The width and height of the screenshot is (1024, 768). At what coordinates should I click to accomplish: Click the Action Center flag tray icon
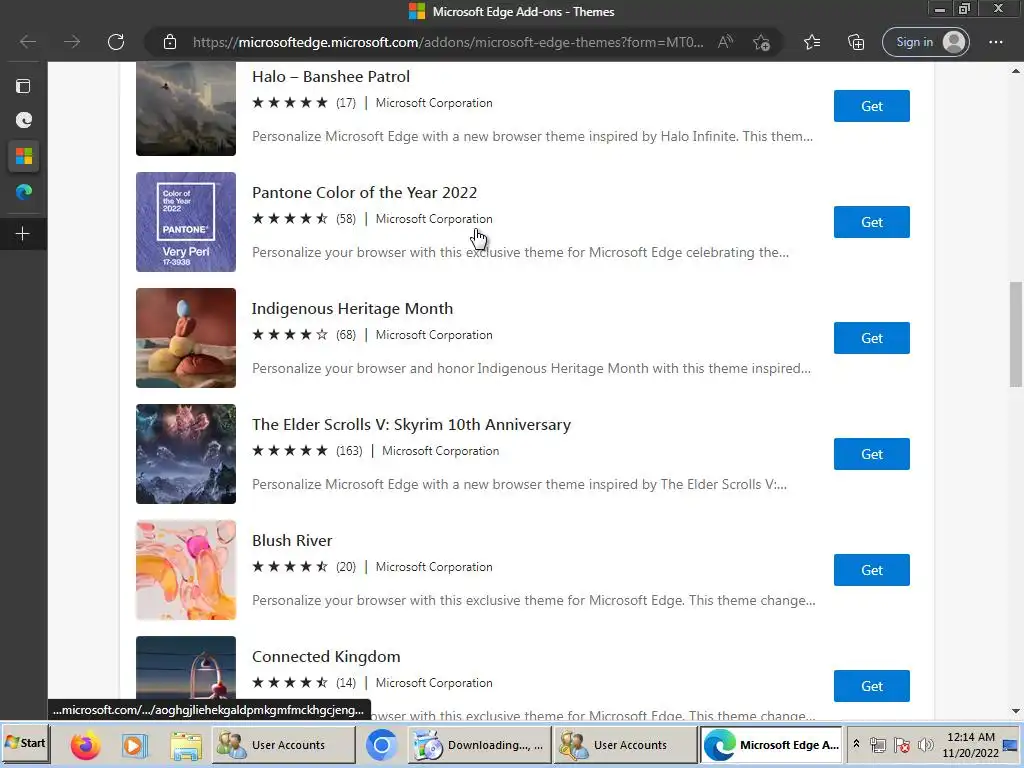coord(902,745)
